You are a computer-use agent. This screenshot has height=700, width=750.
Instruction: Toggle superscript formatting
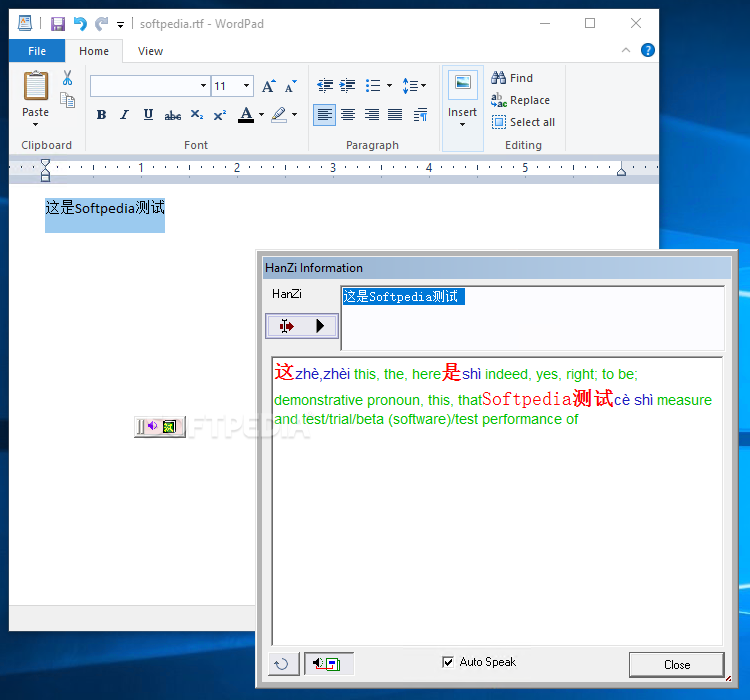[220, 115]
